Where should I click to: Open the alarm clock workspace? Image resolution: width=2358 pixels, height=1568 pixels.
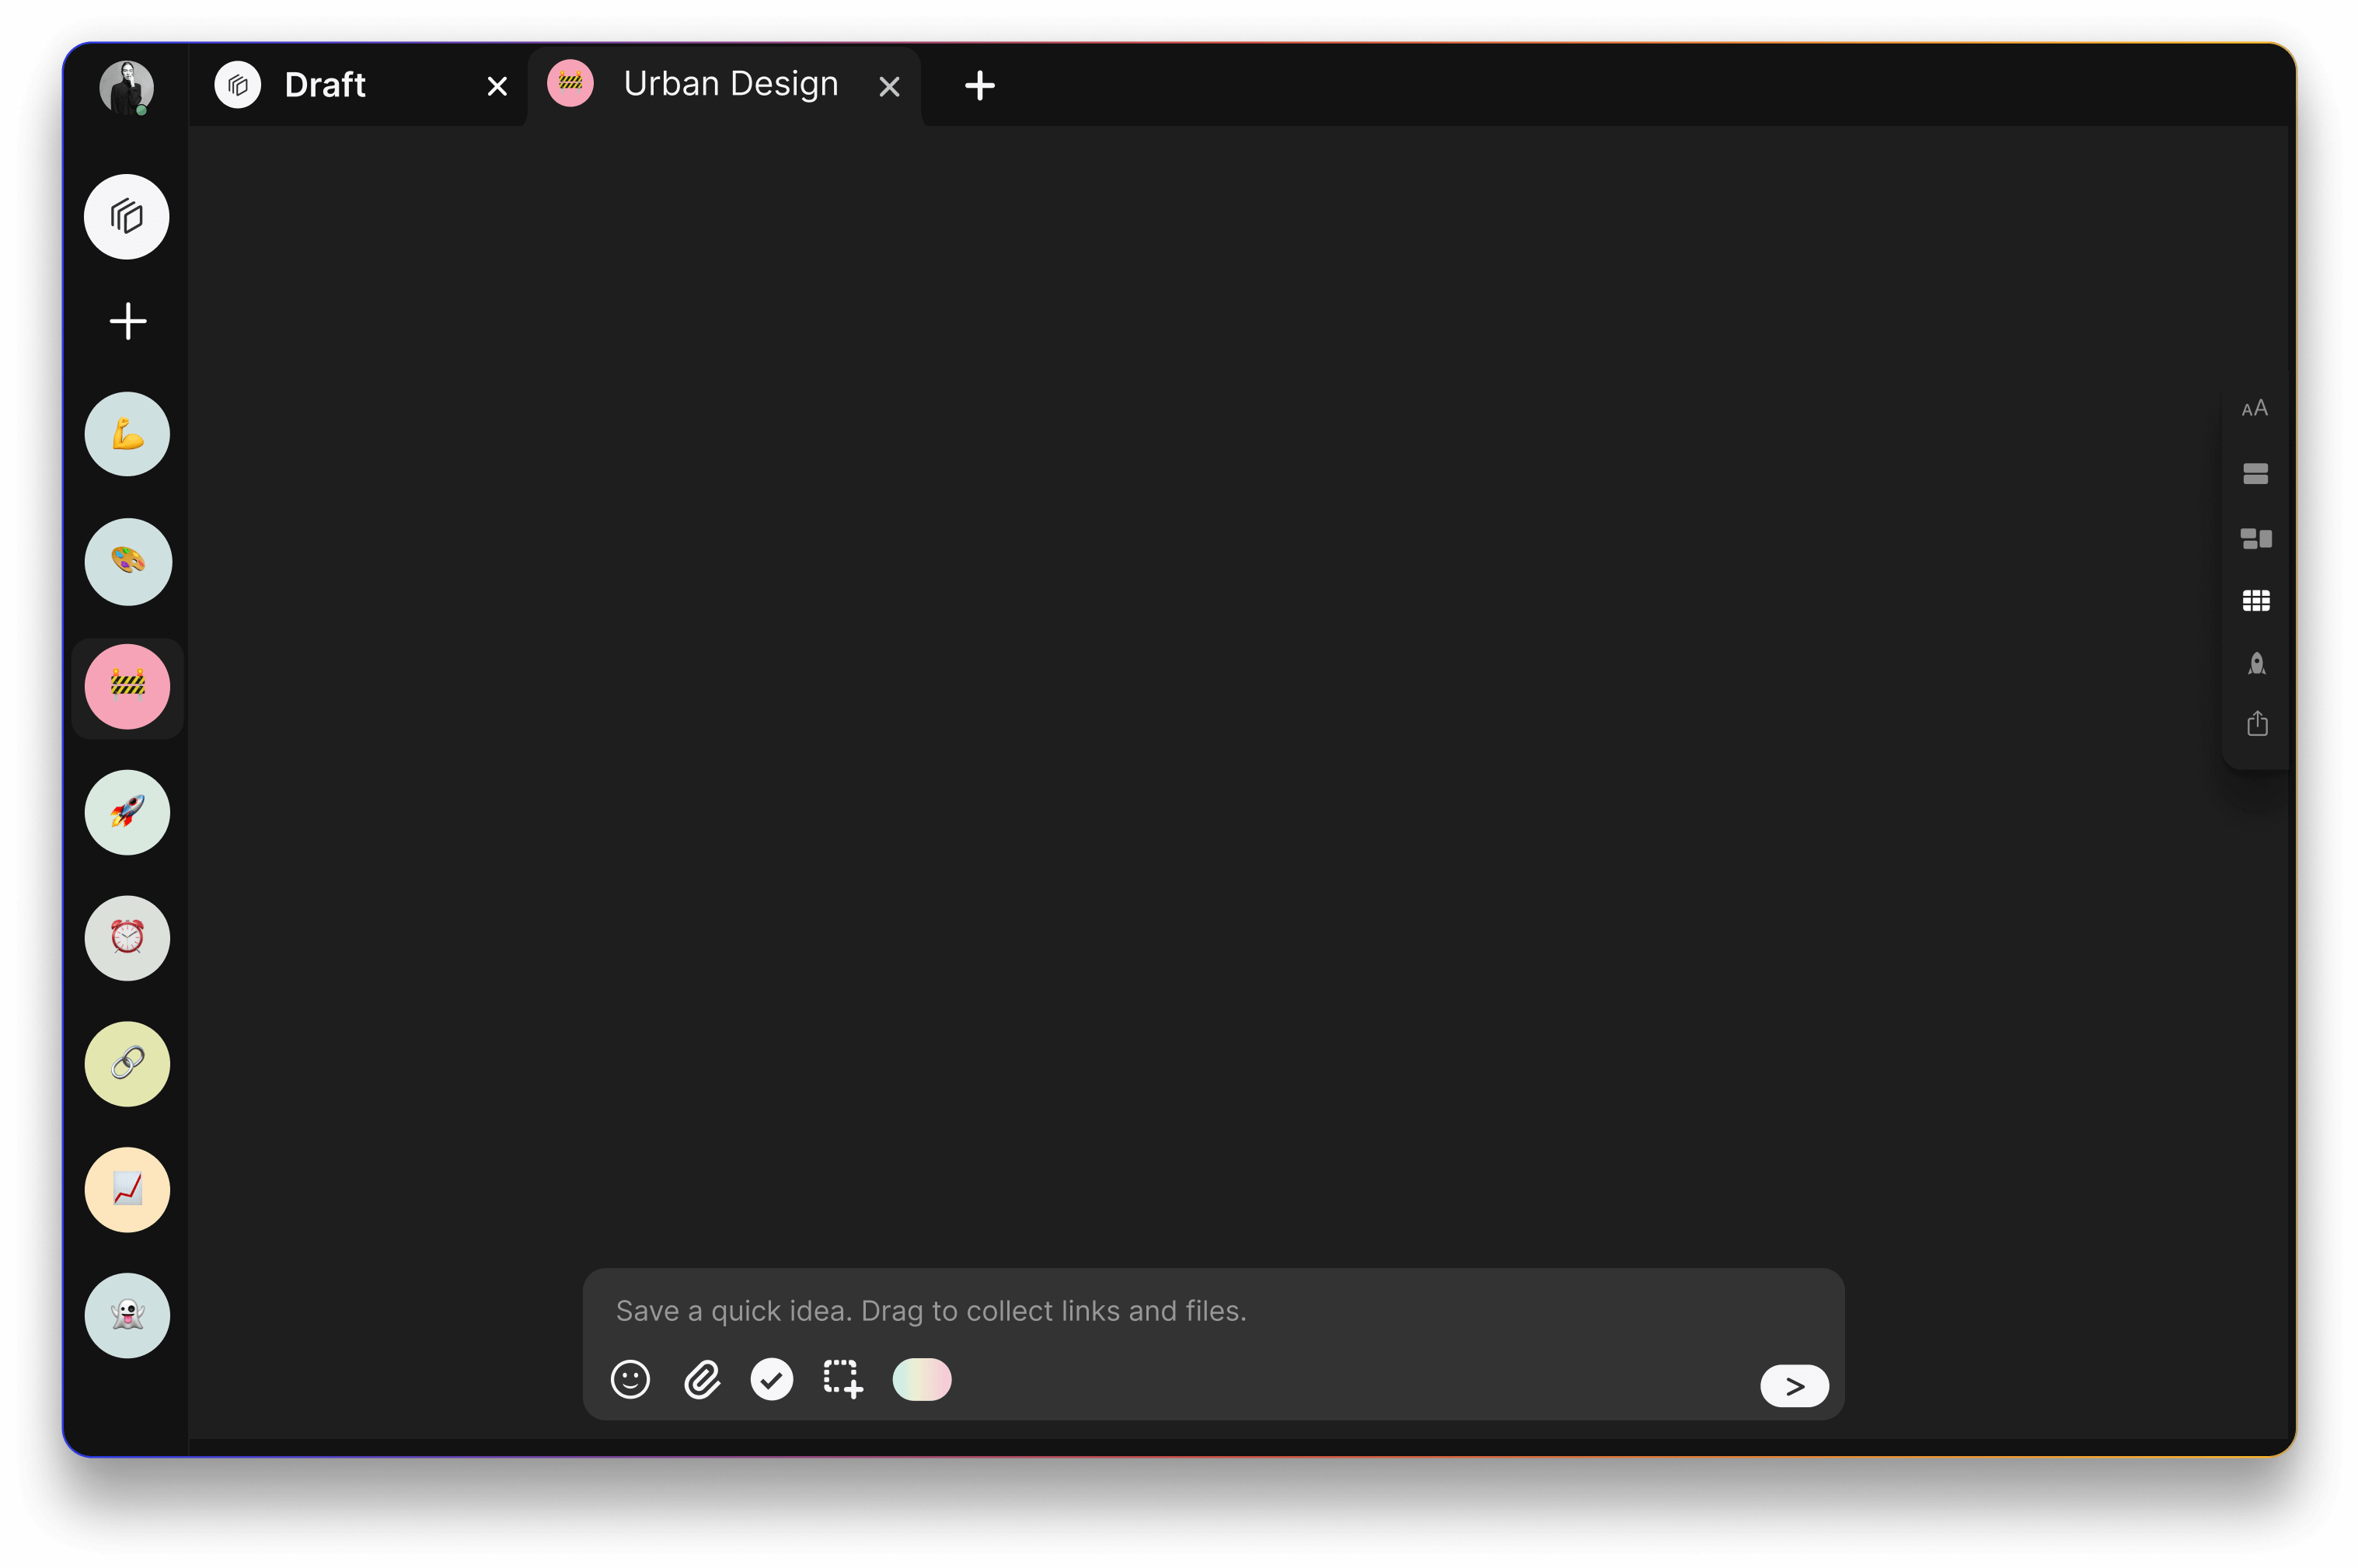pos(127,938)
